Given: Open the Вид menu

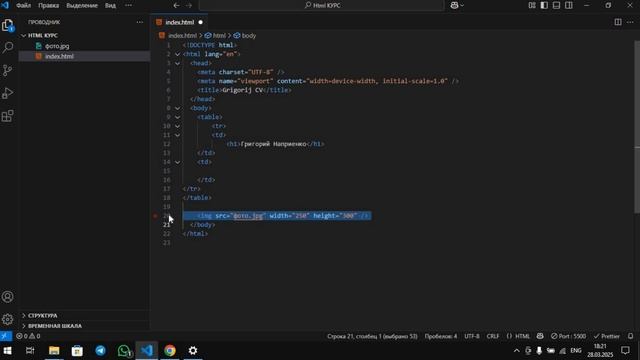Looking at the screenshot, I should click(110, 5).
